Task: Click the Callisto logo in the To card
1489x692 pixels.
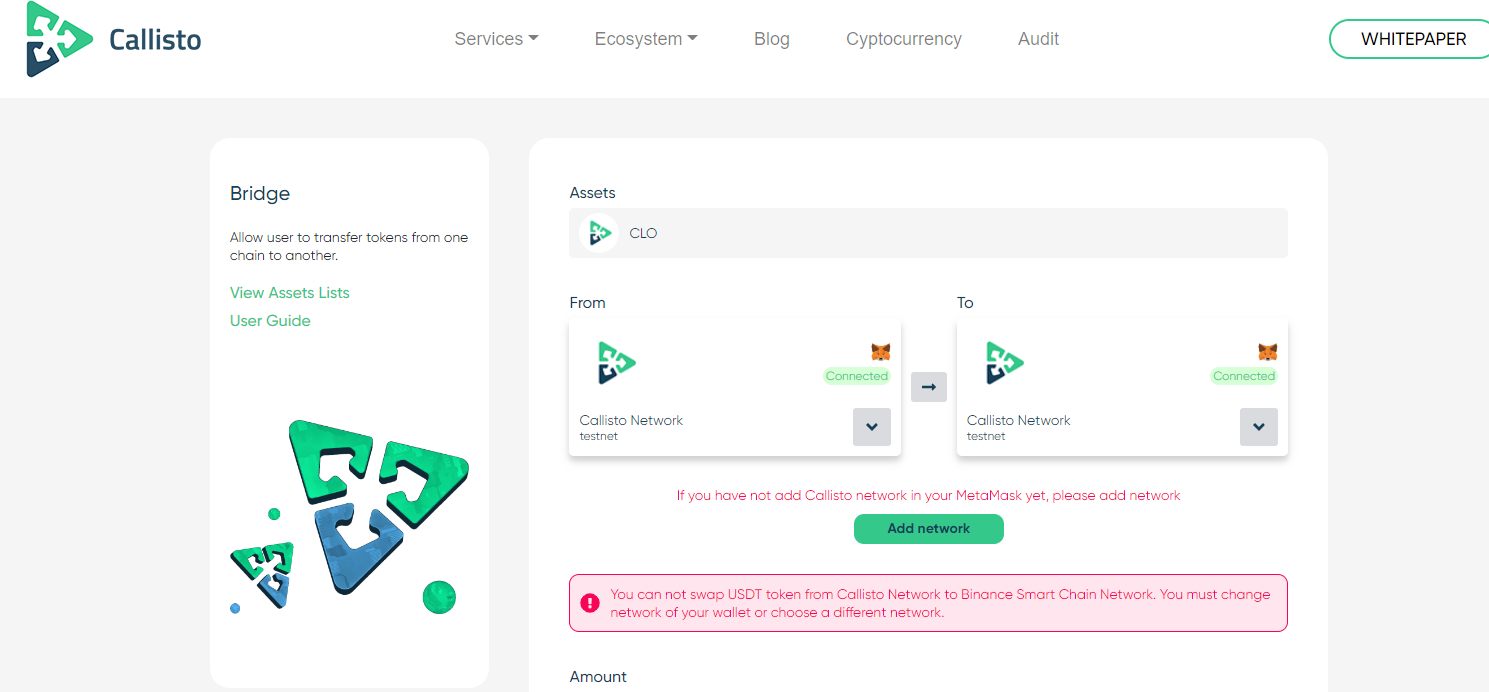Action: [1005, 363]
